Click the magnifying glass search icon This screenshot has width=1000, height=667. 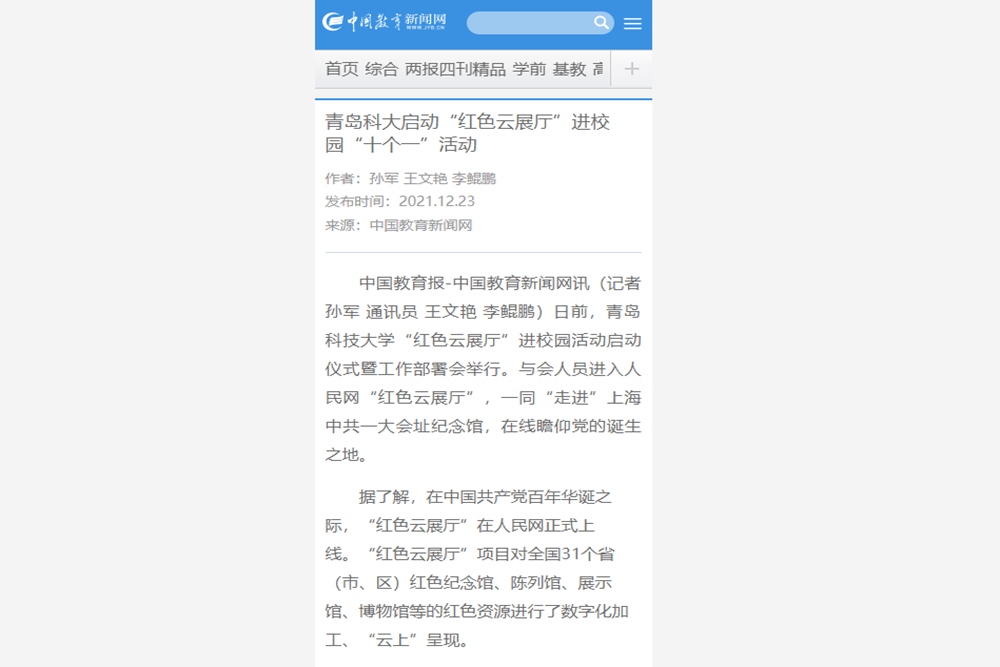click(x=601, y=23)
